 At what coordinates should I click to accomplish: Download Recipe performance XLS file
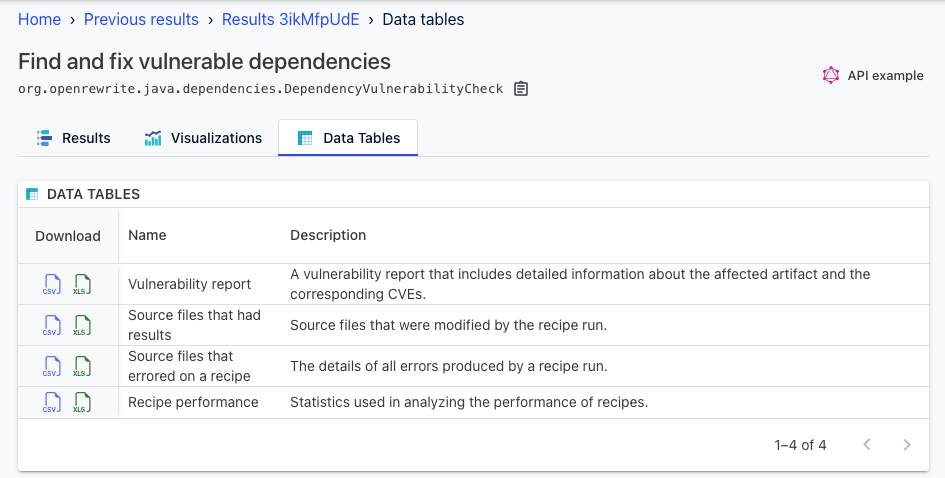pyautogui.click(x=82, y=402)
